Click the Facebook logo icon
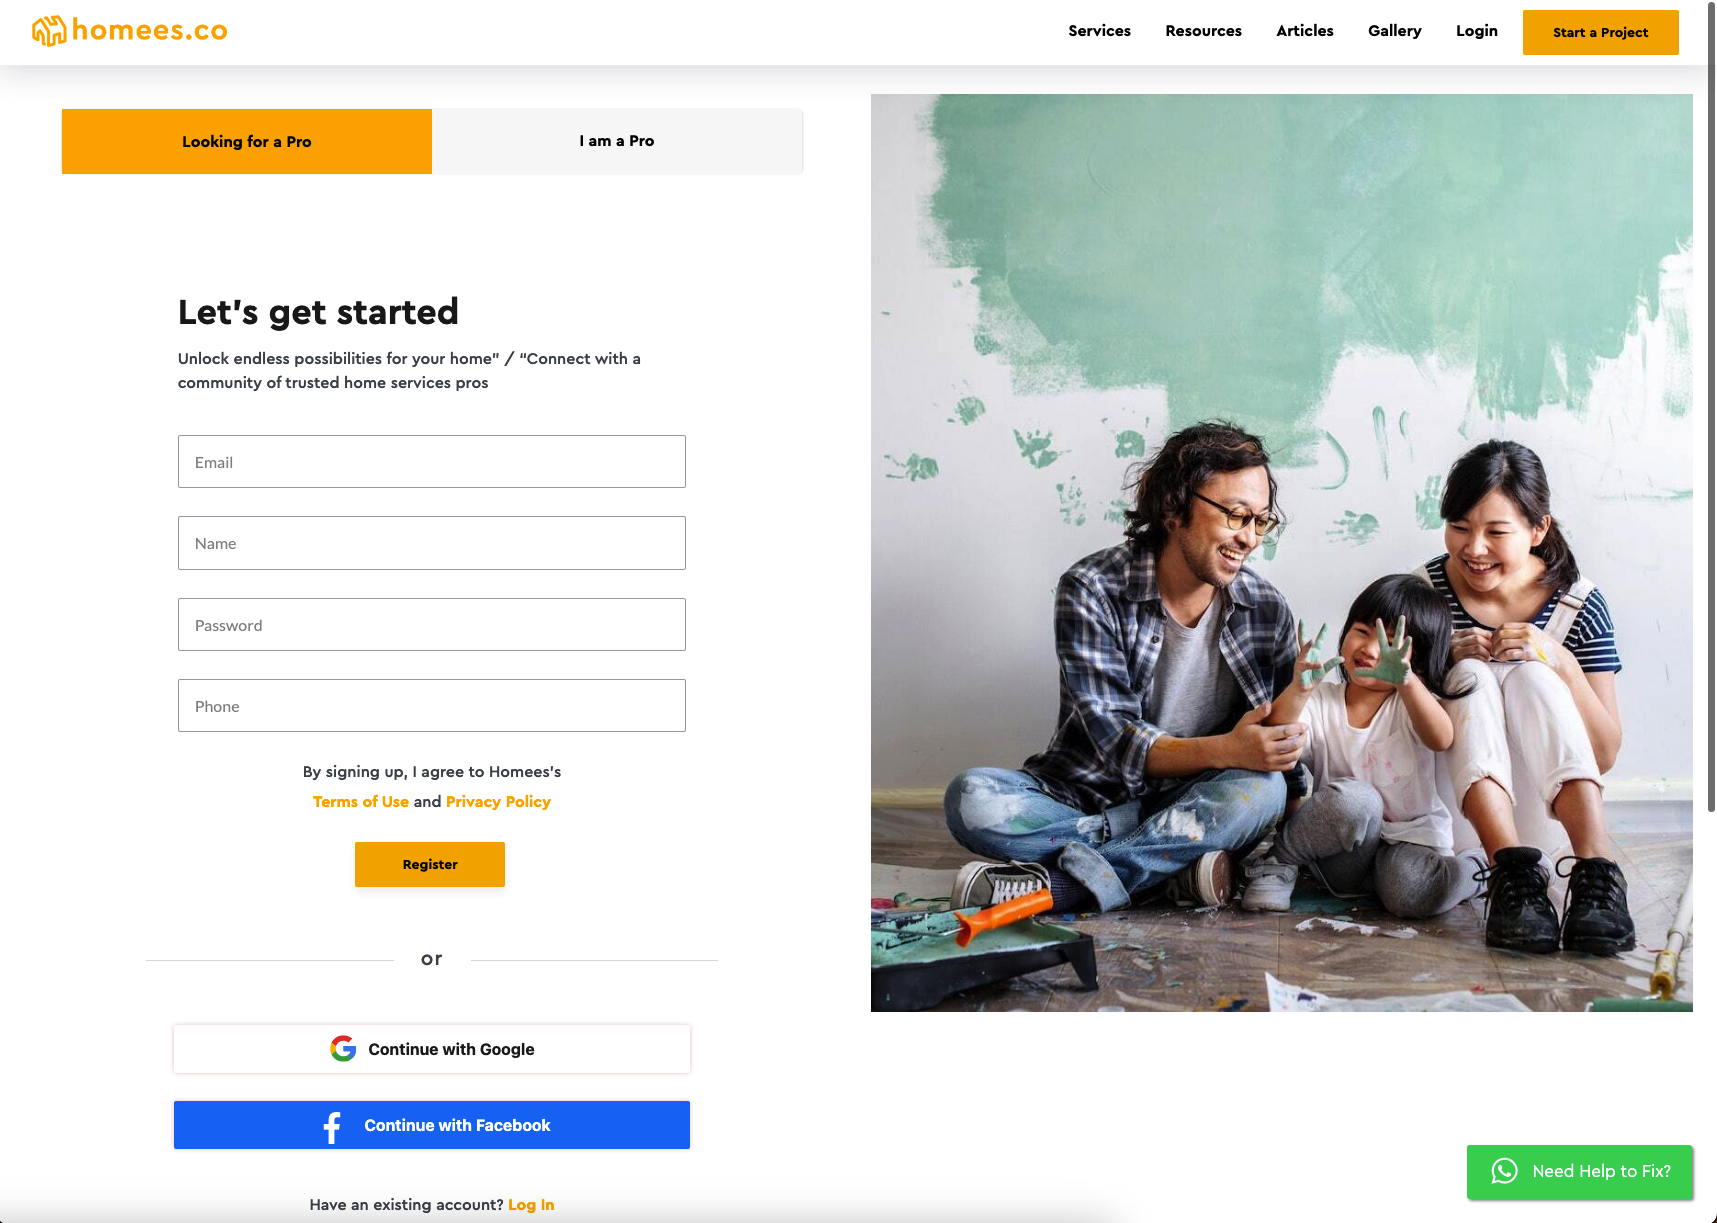 [x=332, y=1127]
